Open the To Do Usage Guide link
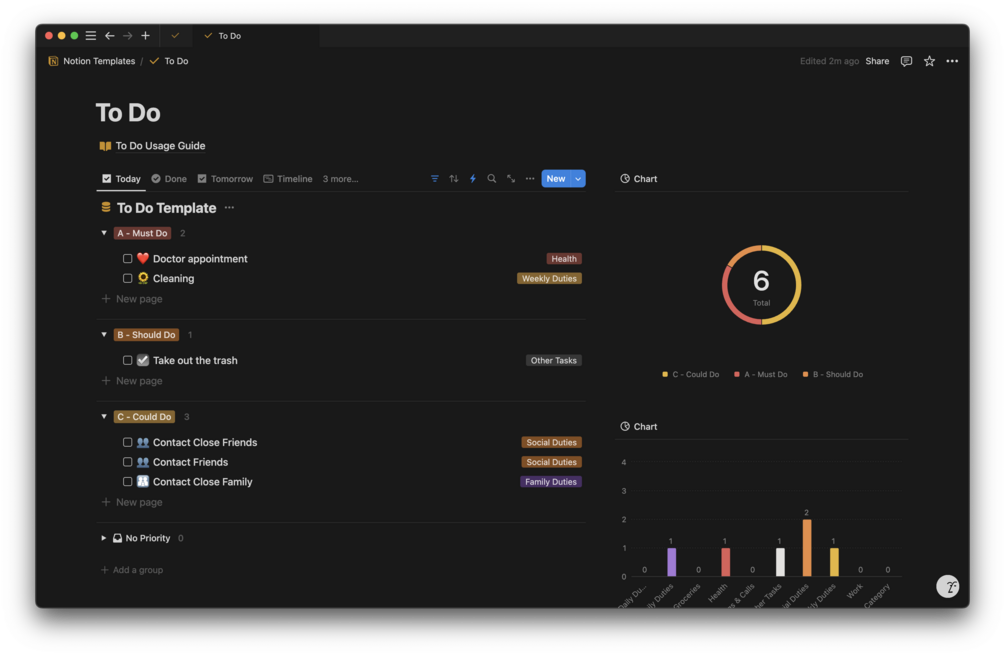Viewport: 1005px width, 655px height. [160, 146]
